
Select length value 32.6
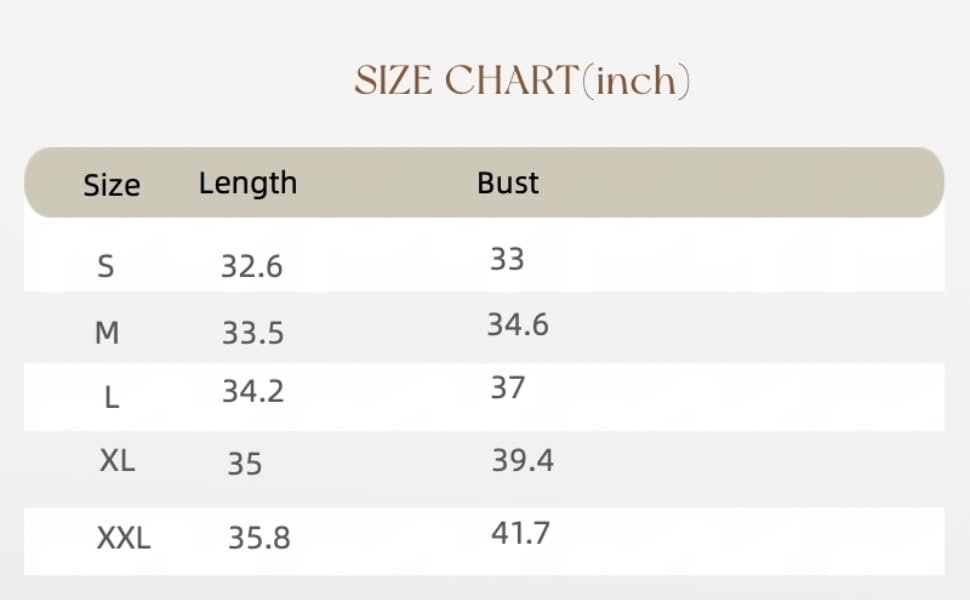point(252,267)
